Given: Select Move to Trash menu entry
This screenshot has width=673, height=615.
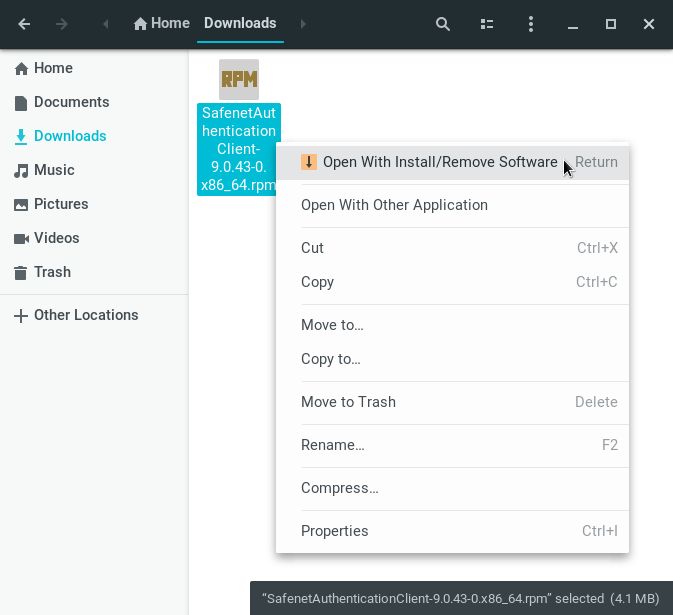Looking at the screenshot, I should click(x=452, y=402).
